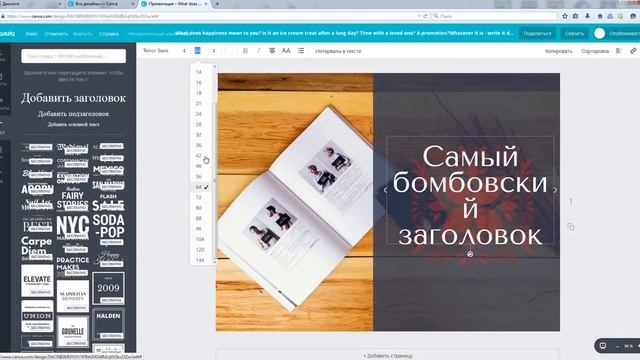Change the text alignment icon
This screenshot has height=360, width=640.
point(272,51)
